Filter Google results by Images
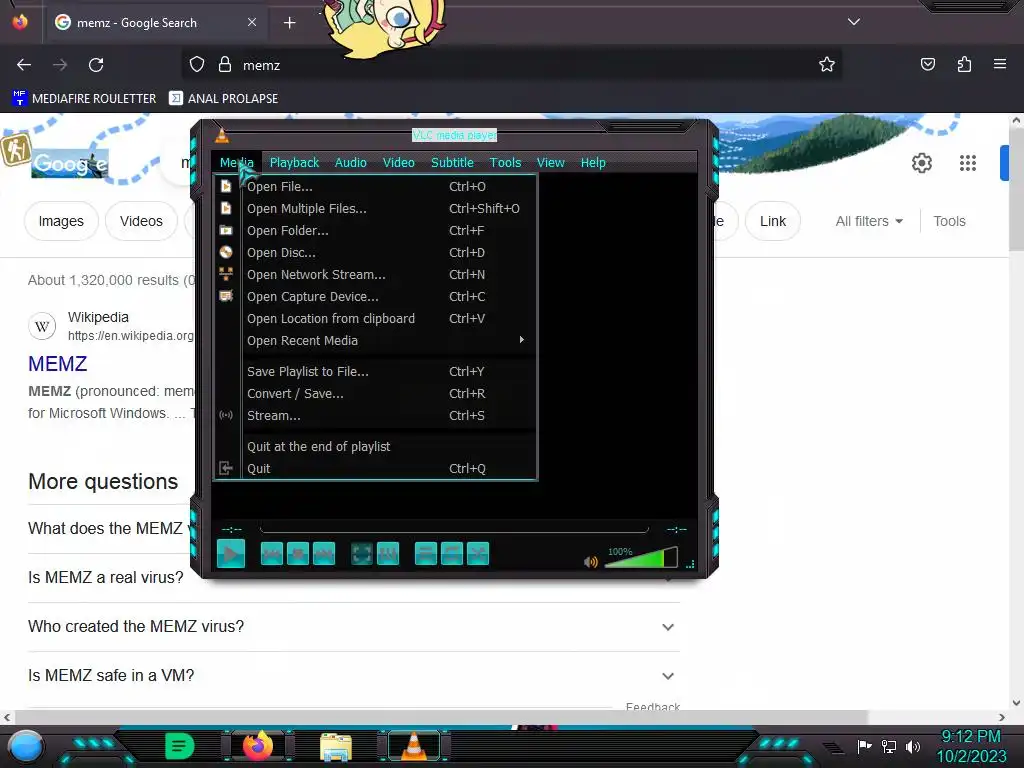The height and width of the screenshot is (768, 1024). (61, 221)
